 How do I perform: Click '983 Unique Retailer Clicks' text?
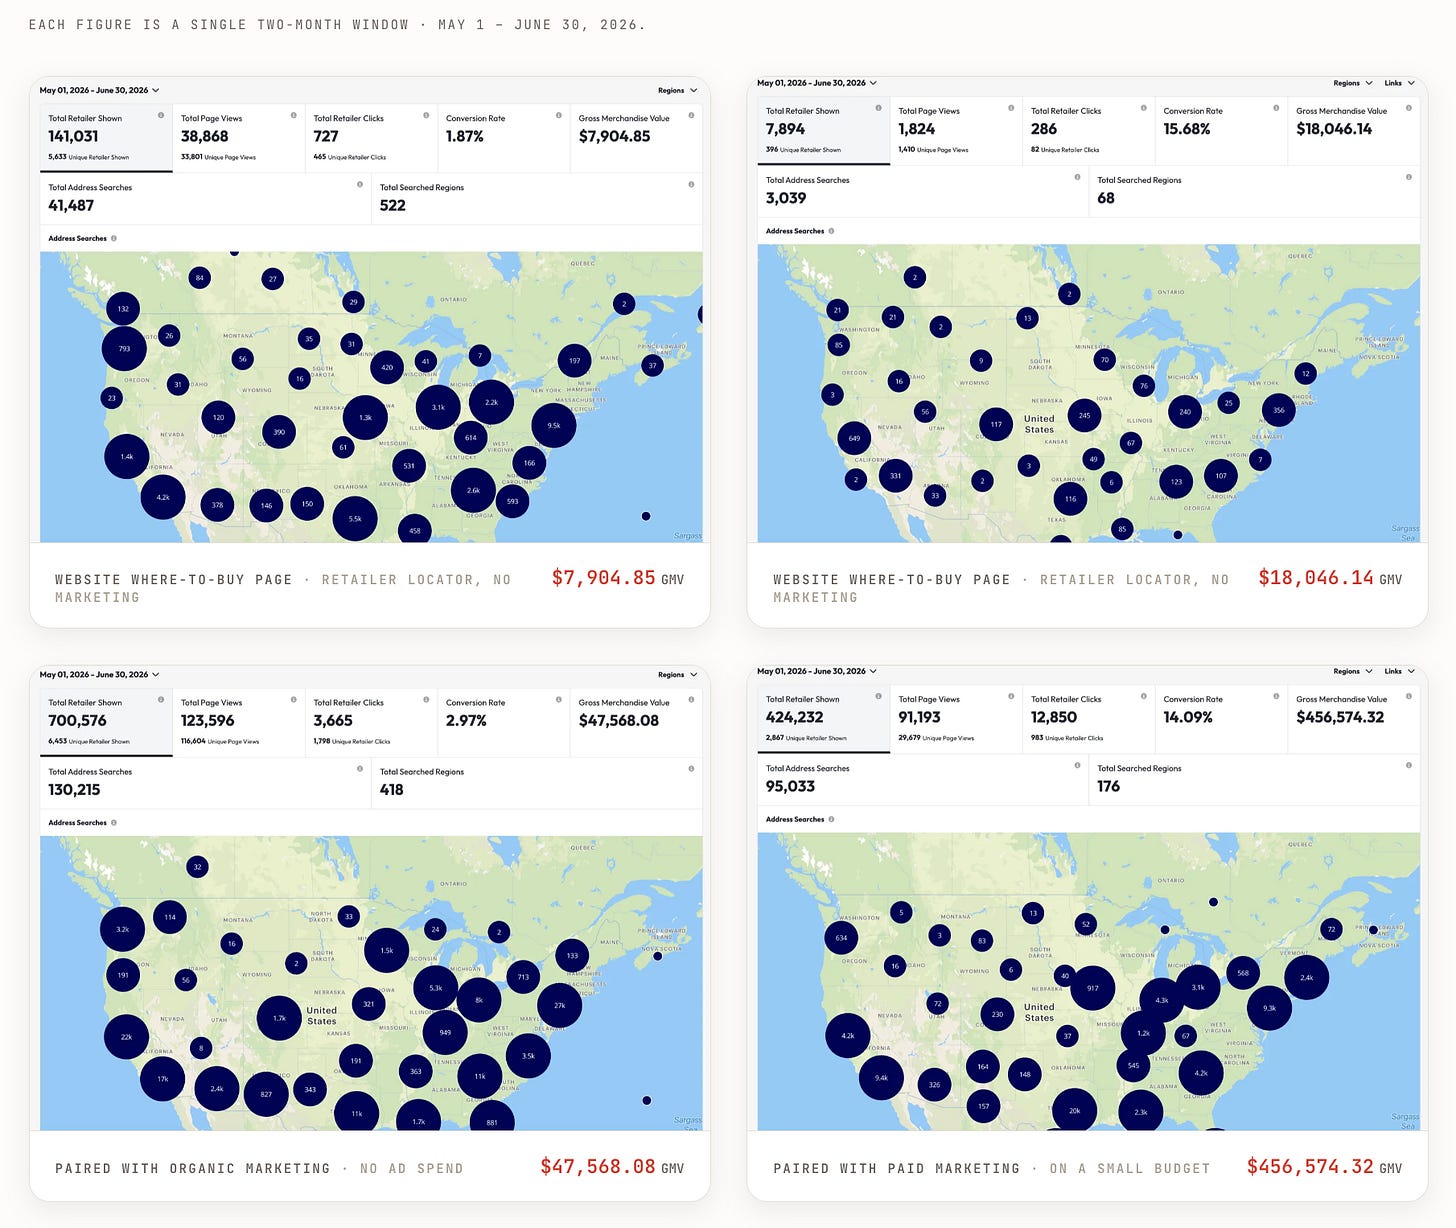tap(1067, 738)
